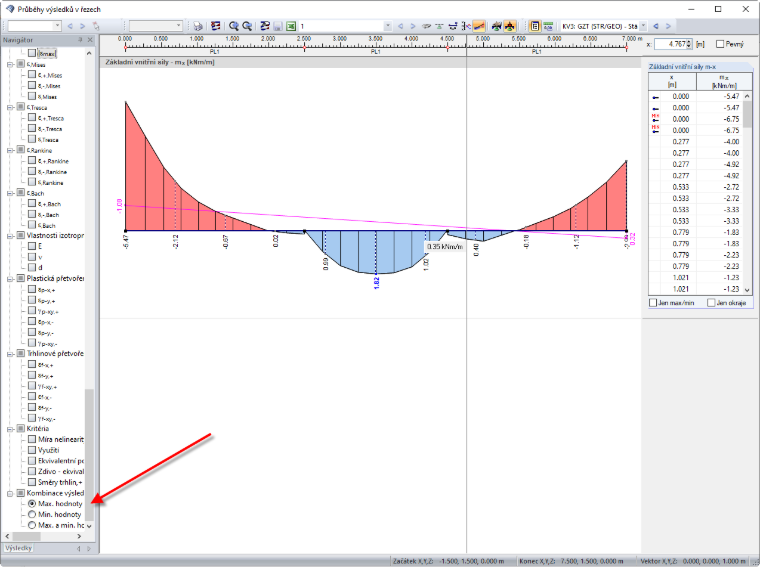The height and width of the screenshot is (570, 760).
Task: Click the green results-on-surface icon
Action: 496,26
